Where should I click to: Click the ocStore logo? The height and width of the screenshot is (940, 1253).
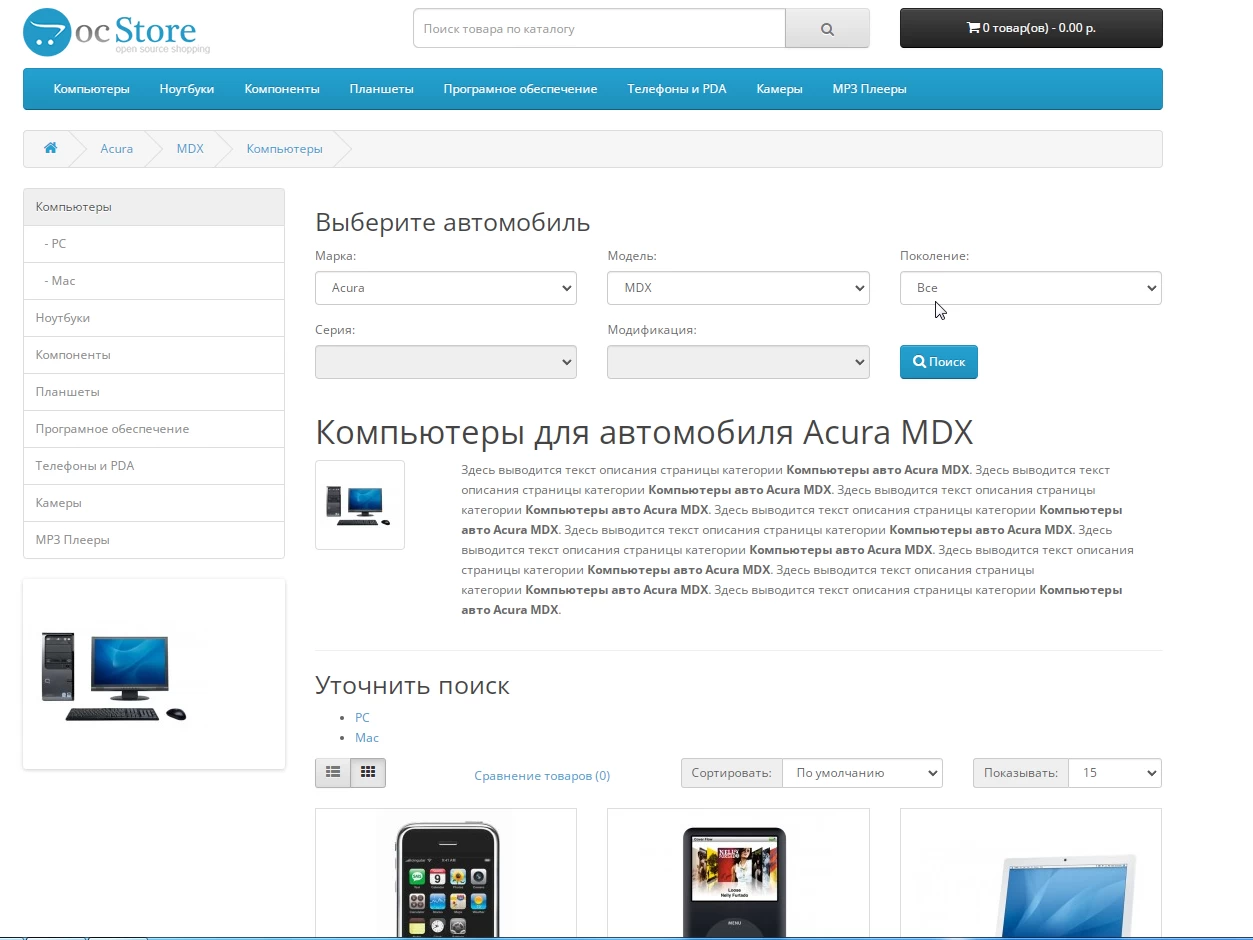pos(117,31)
